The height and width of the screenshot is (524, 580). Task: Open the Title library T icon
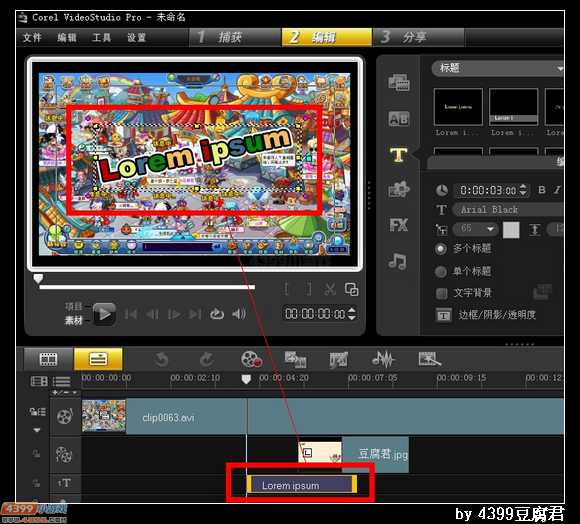398,155
